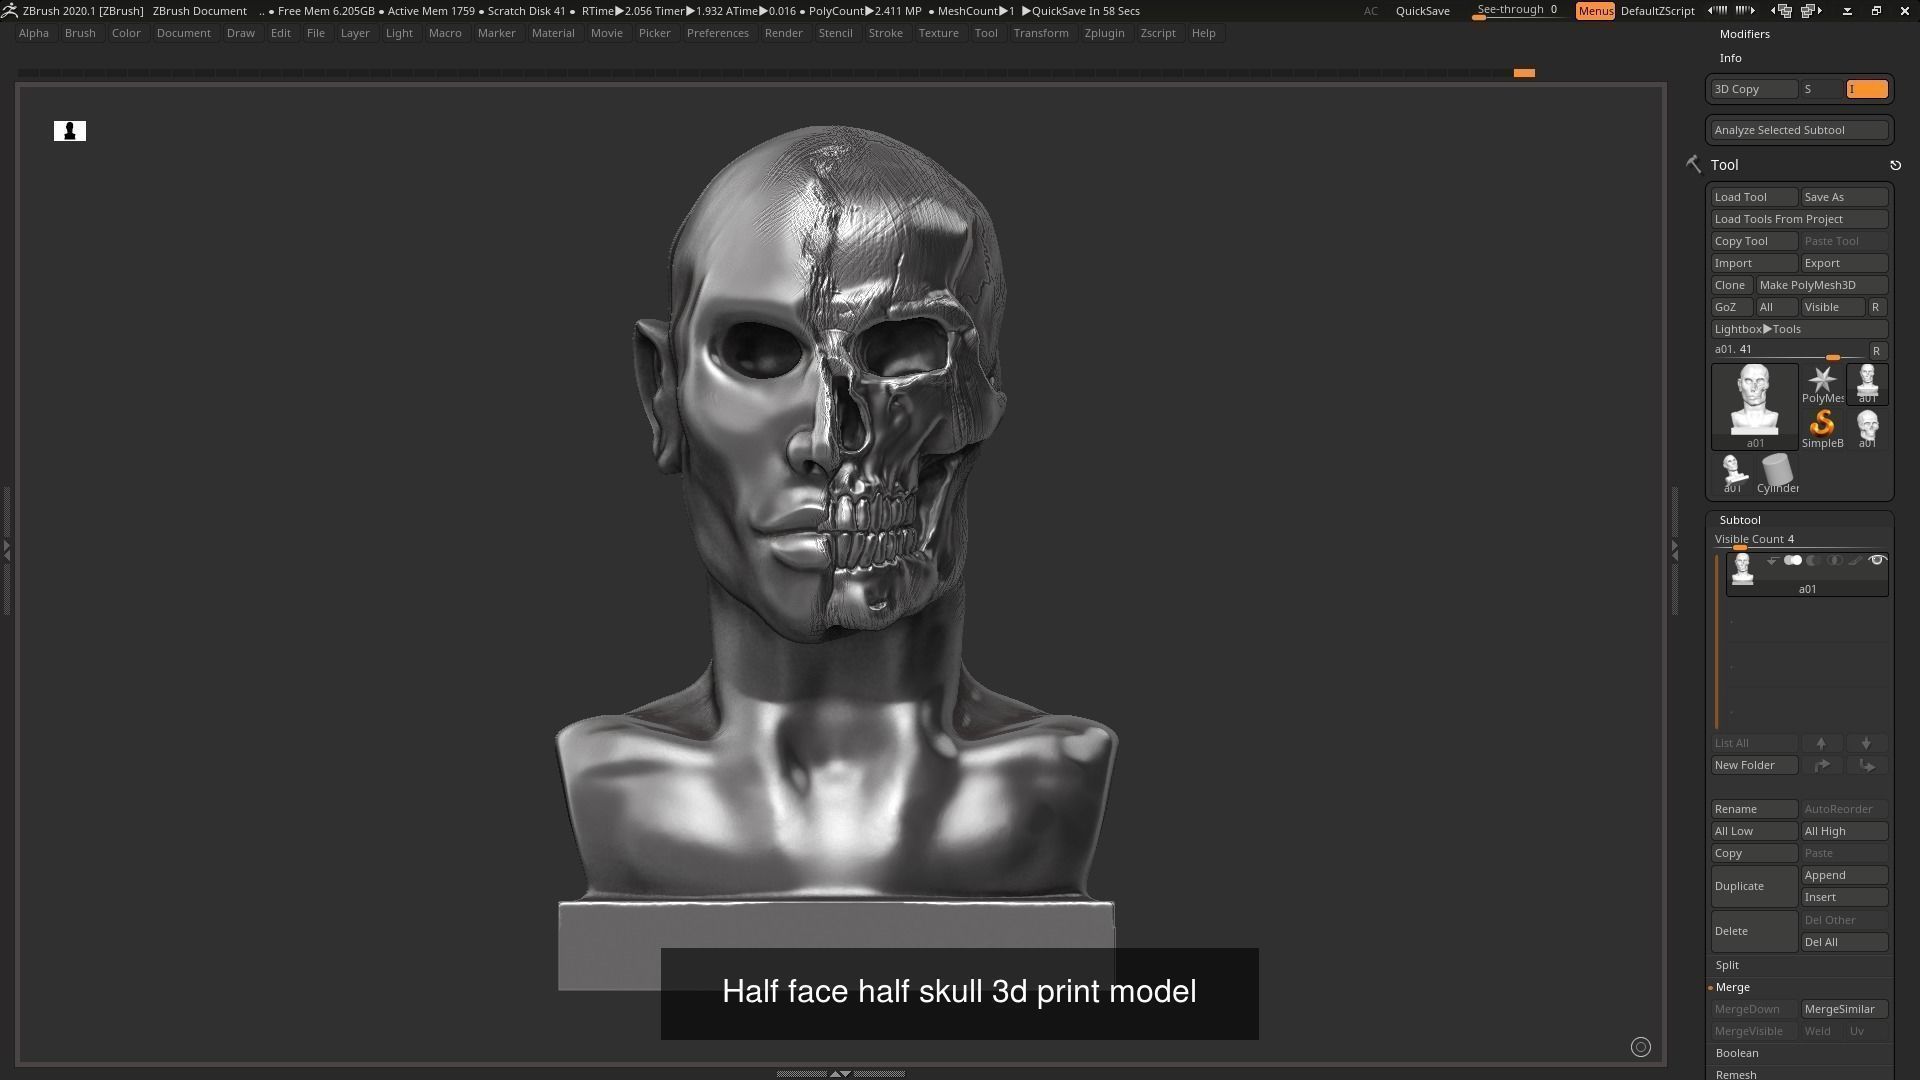Toggle the union boolean mode on a01 subtool

coord(1793,561)
